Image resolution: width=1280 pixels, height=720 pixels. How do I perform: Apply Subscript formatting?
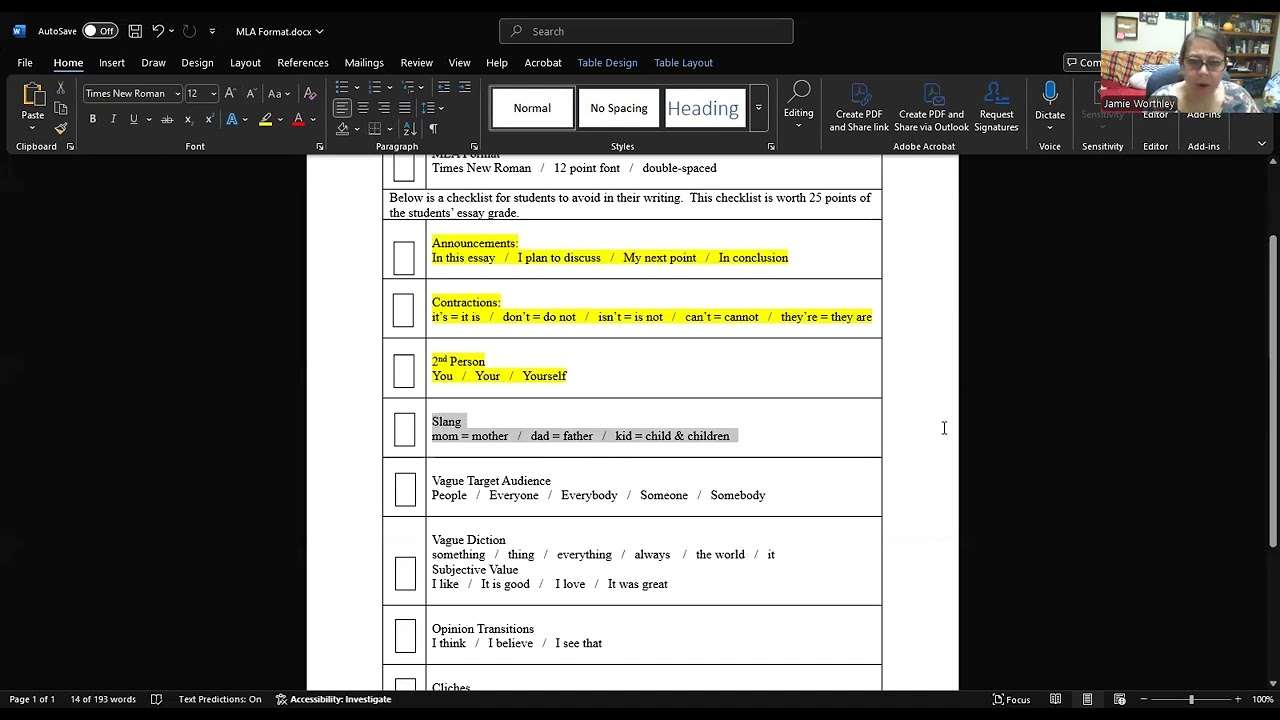[188, 119]
